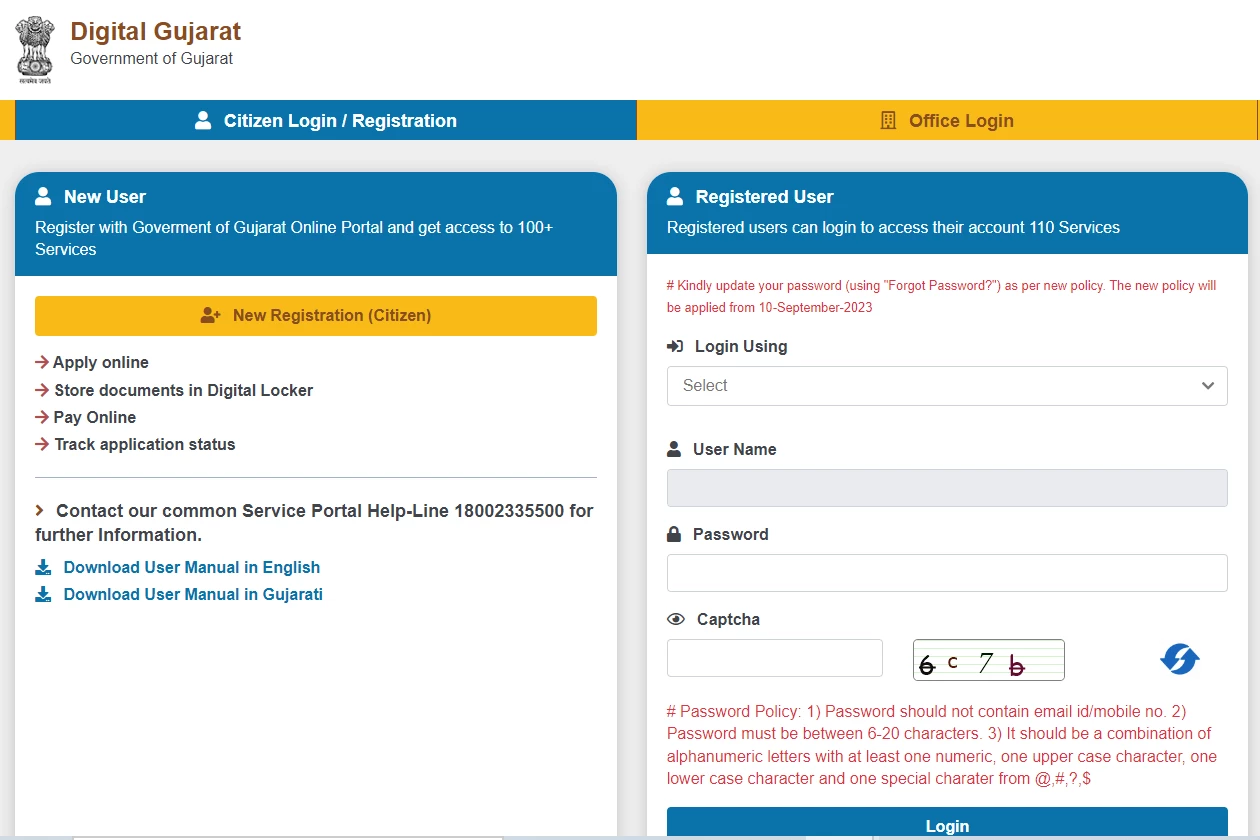
Task: Switch to Citizen Login / Registration tab
Action: [326, 121]
